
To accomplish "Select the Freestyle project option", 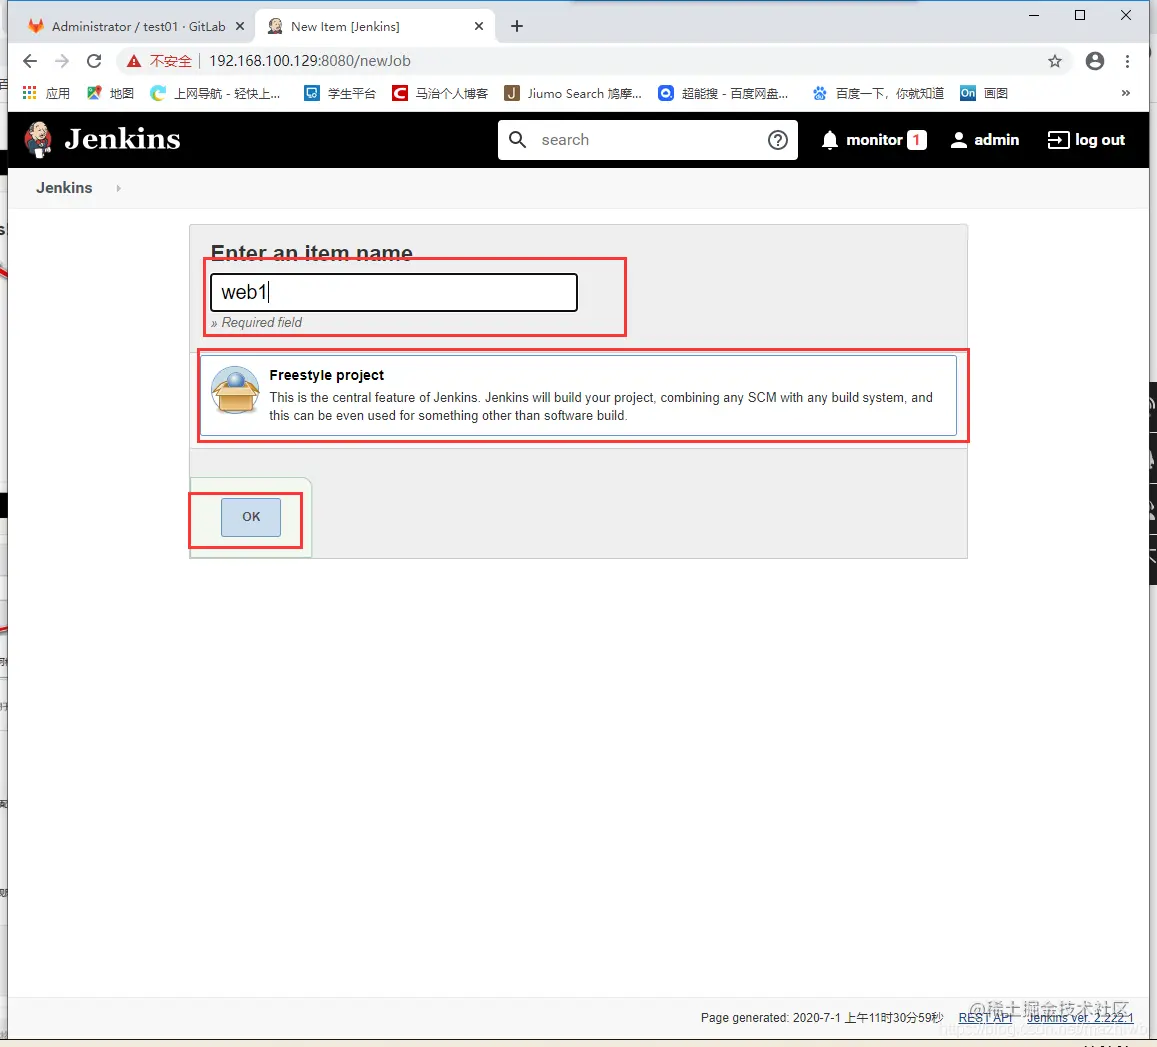I will 578,395.
